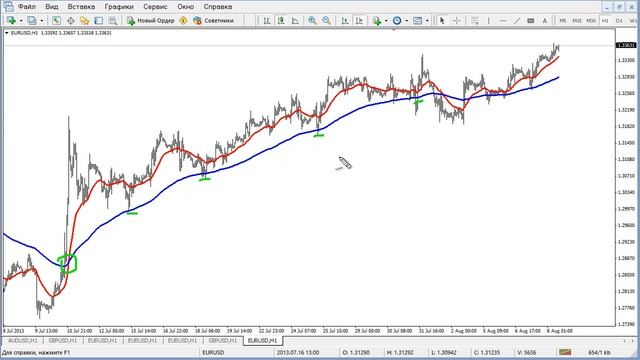Switch timeframe to M30
This screenshot has height=360, width=640.
tap(591, 20)
